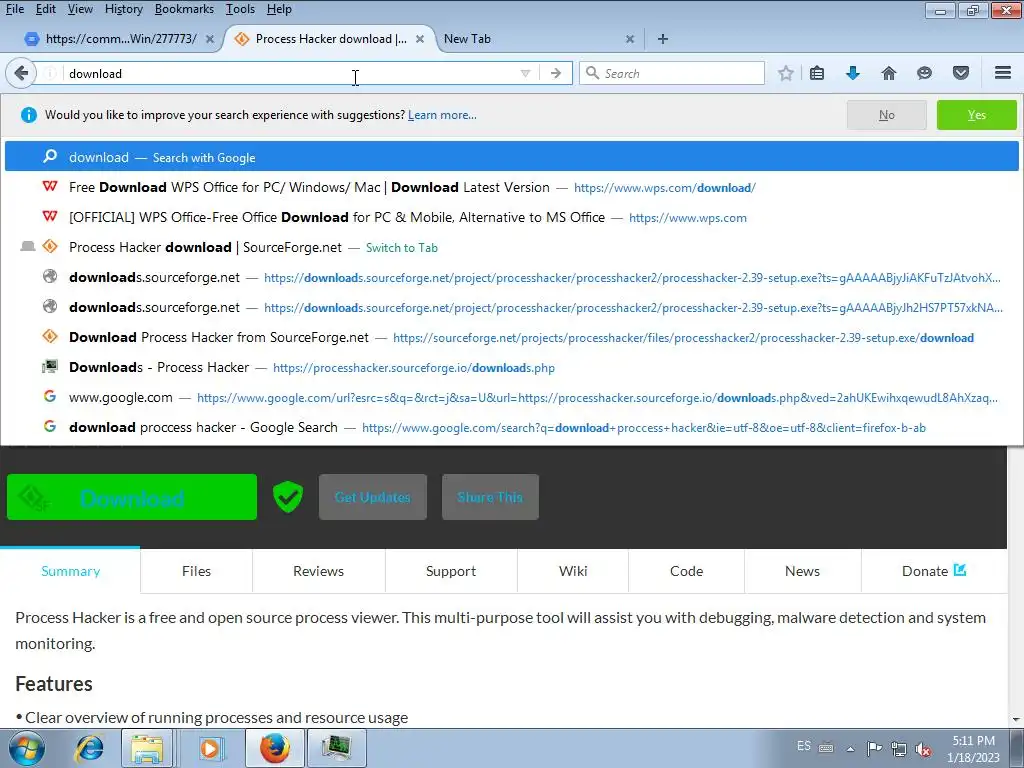This screenshot has height=768, width=1024.
Task: Select [OFFICIAL] WPS Office-Free Office suggestion
Action: 512,217
